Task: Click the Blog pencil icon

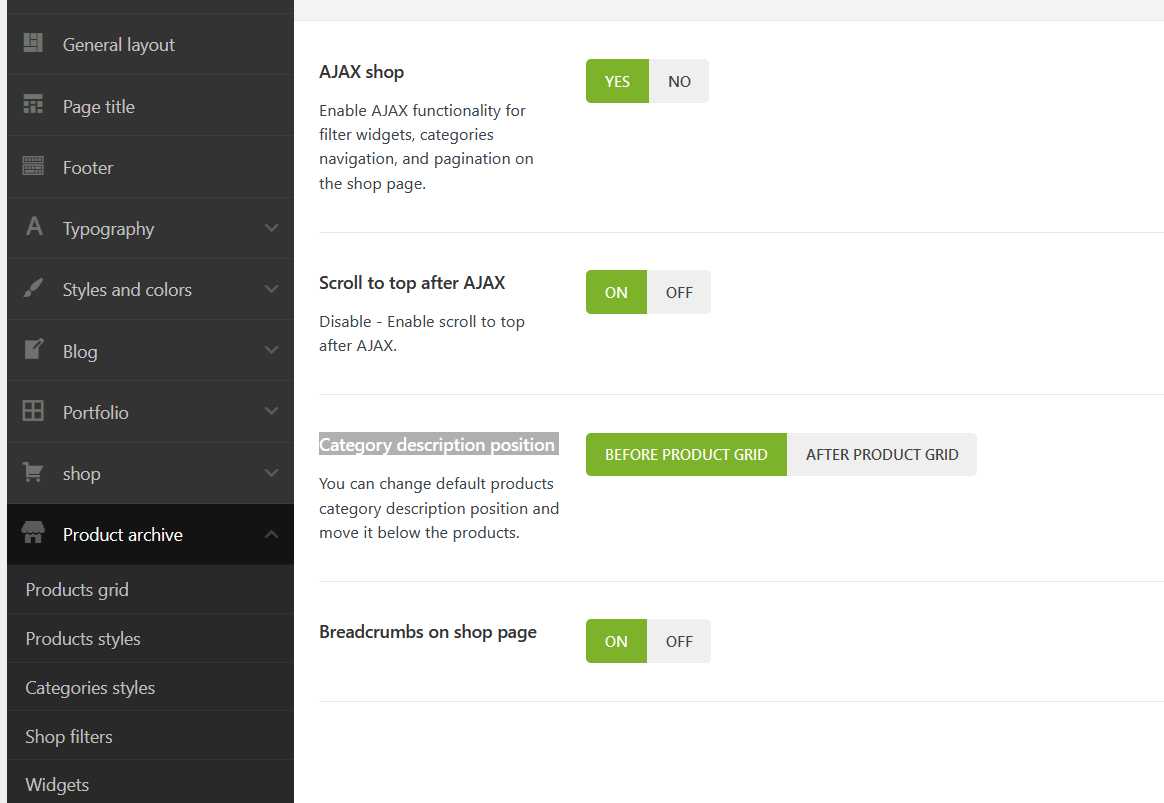Action: pyautogui.click(x=33, y=350)
